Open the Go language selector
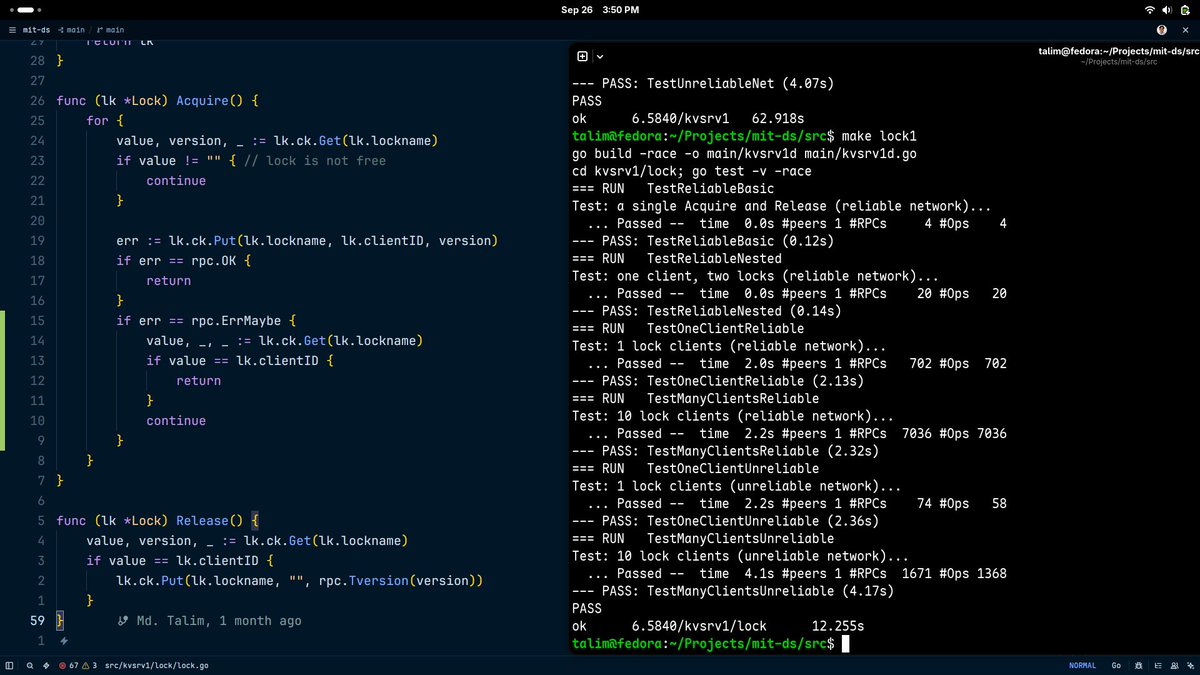Screen dimensions: 1200x675 tap(1116, 665)
